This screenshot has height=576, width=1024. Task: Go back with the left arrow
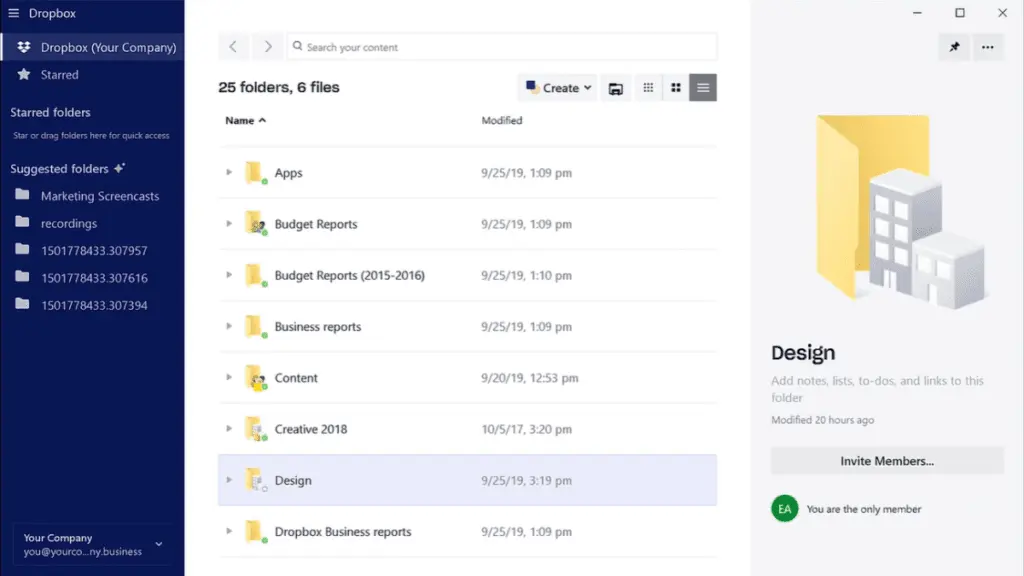(233, 47)
